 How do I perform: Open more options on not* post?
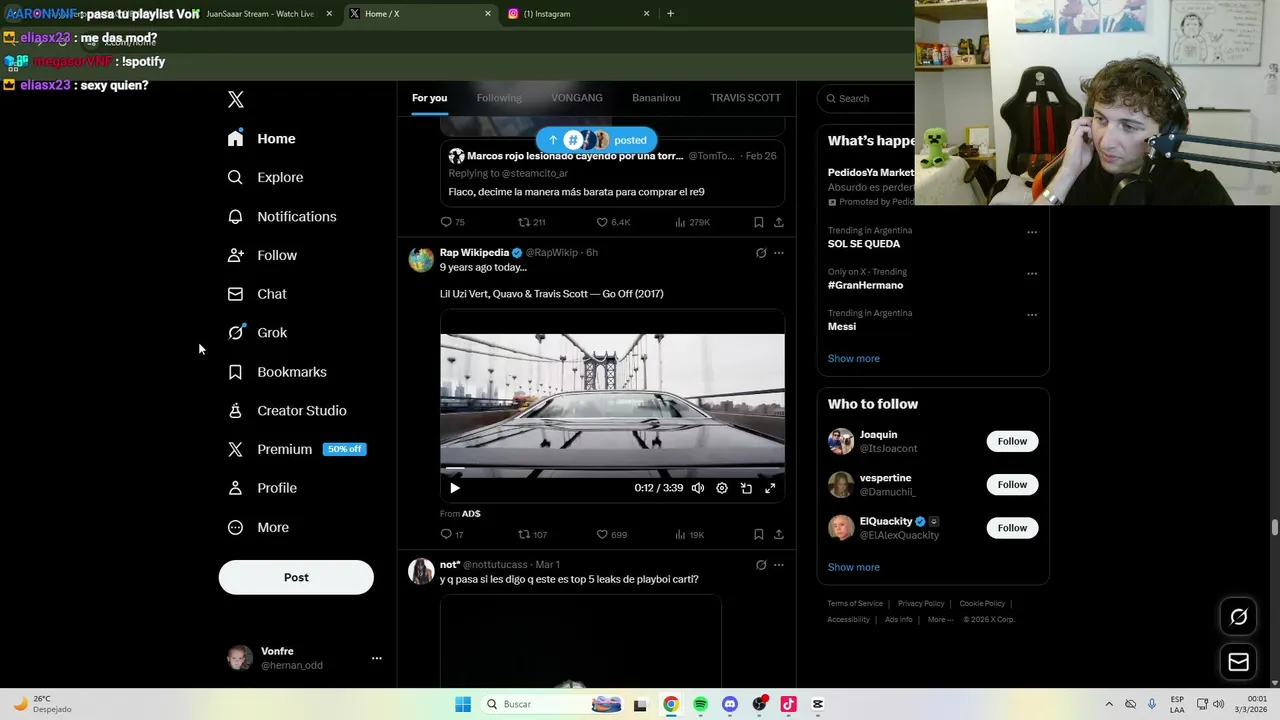(779, 565)
